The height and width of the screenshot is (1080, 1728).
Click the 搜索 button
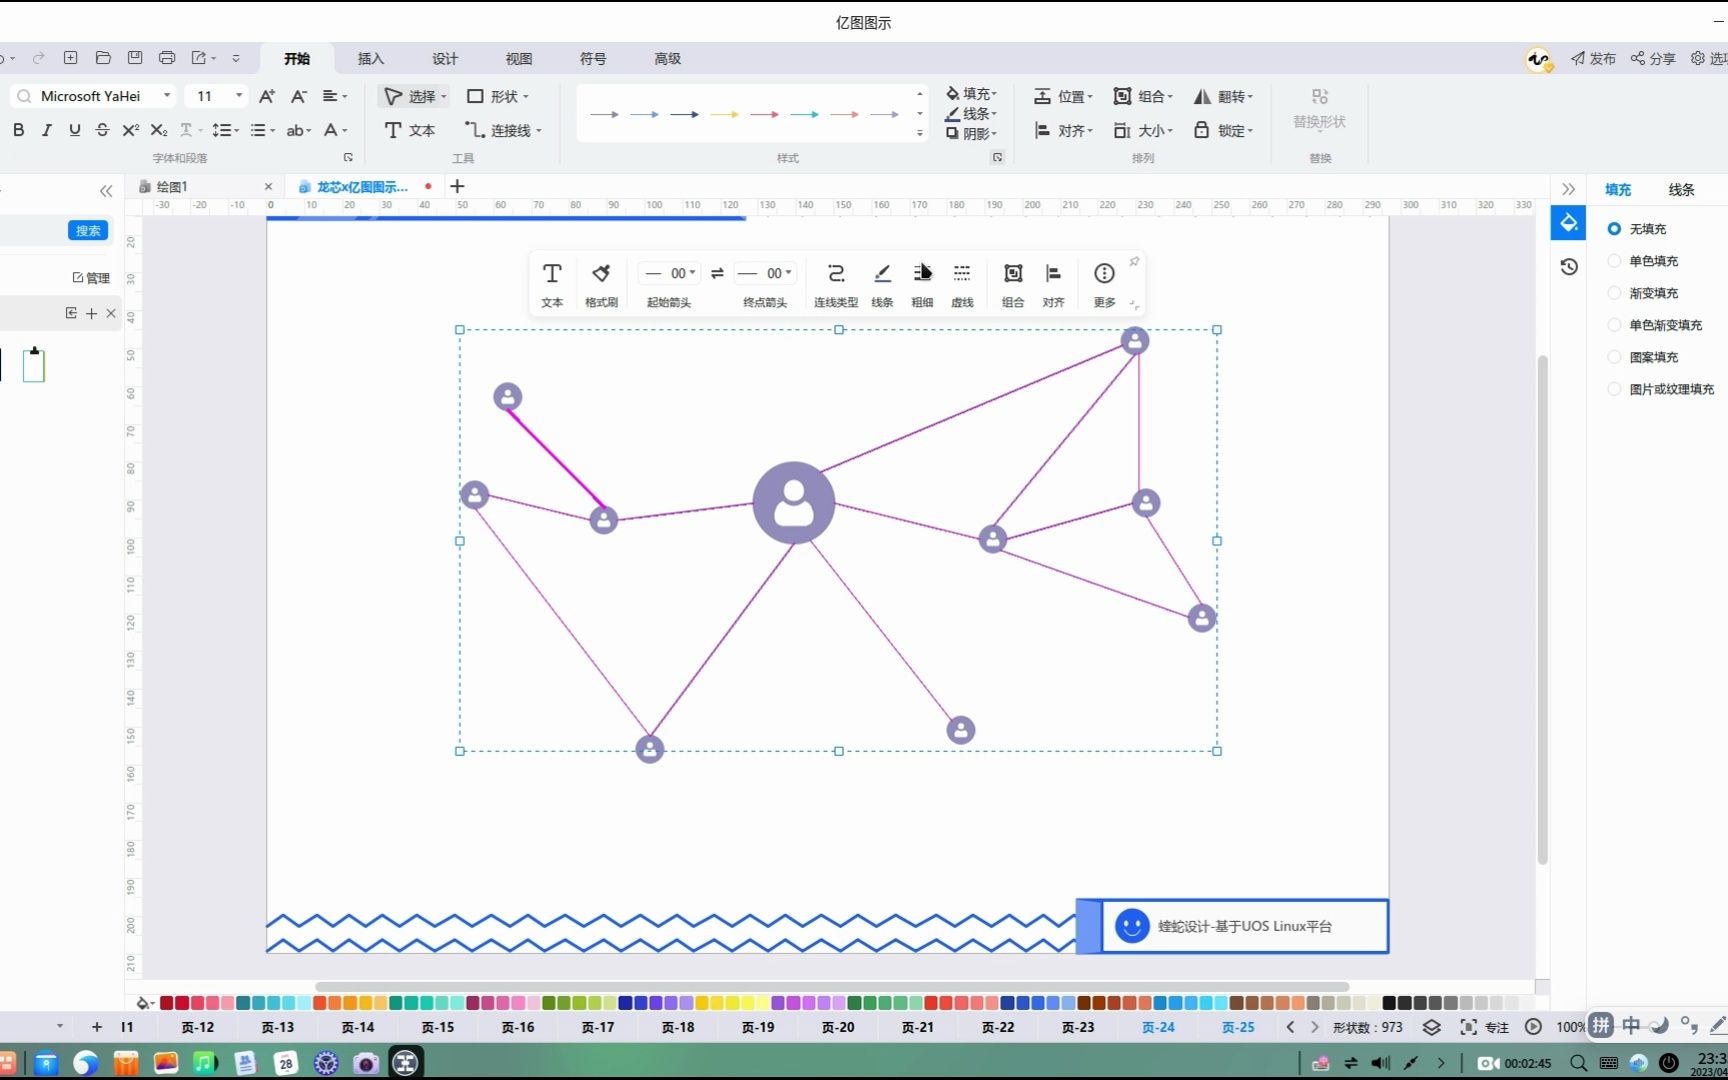point(88,231)
